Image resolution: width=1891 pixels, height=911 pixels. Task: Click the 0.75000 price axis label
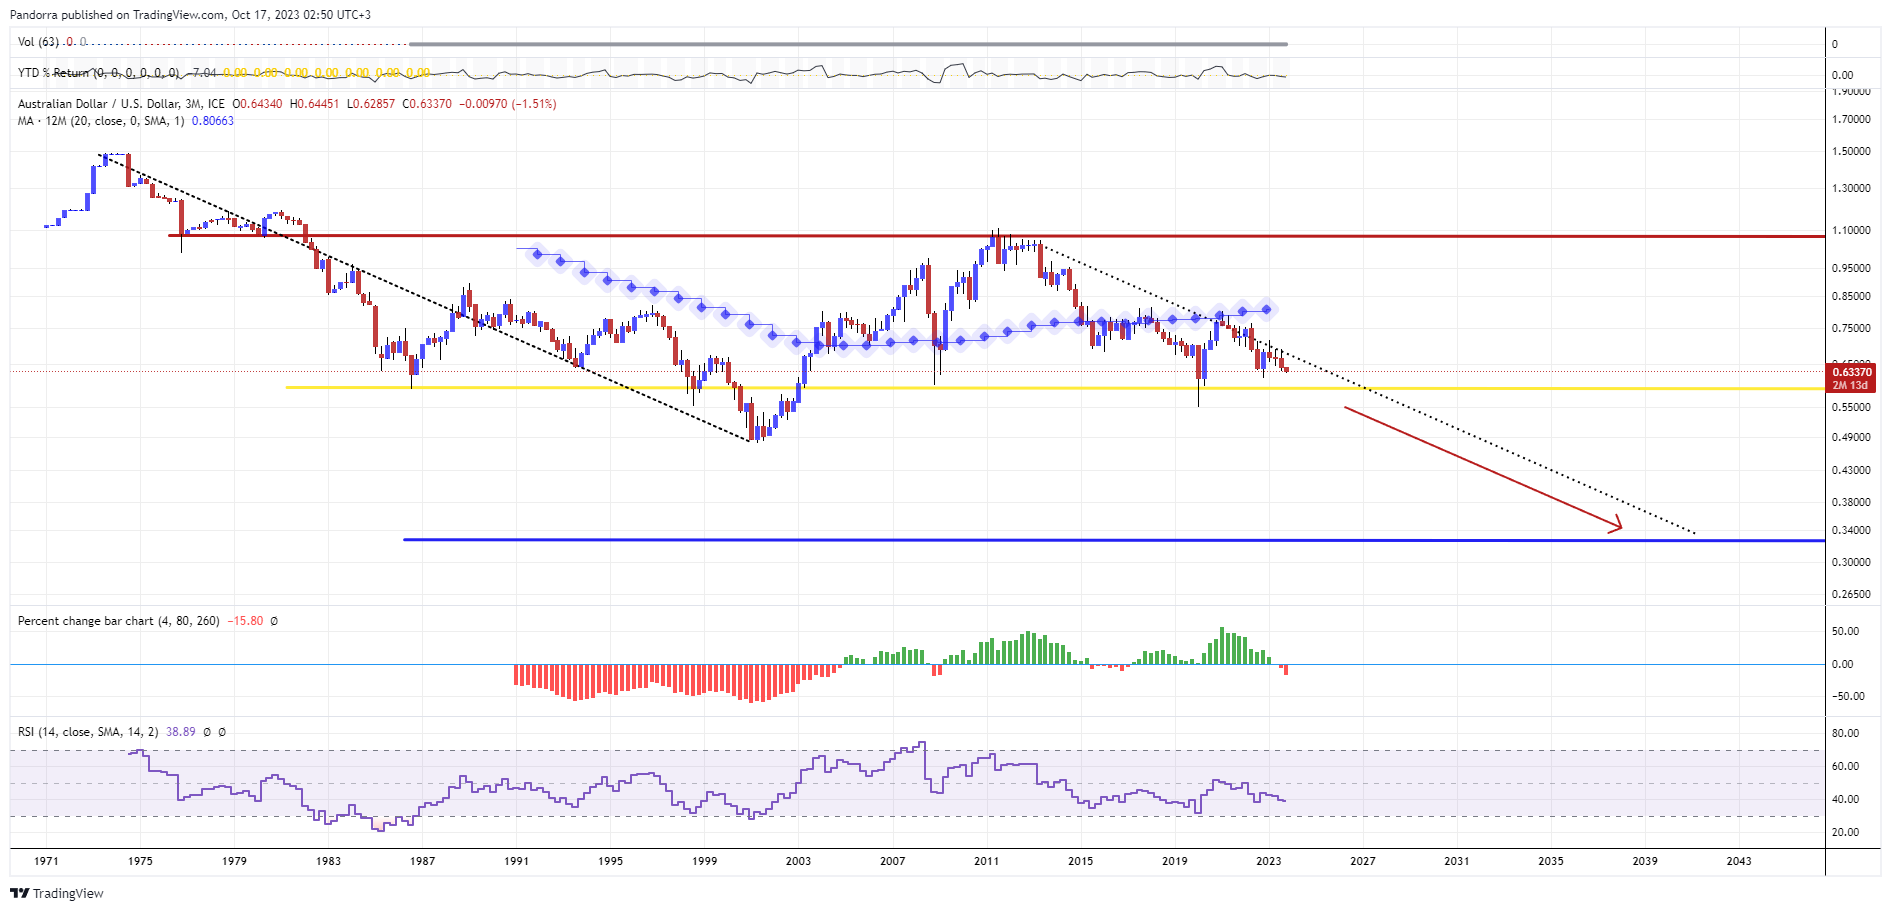1851,328
